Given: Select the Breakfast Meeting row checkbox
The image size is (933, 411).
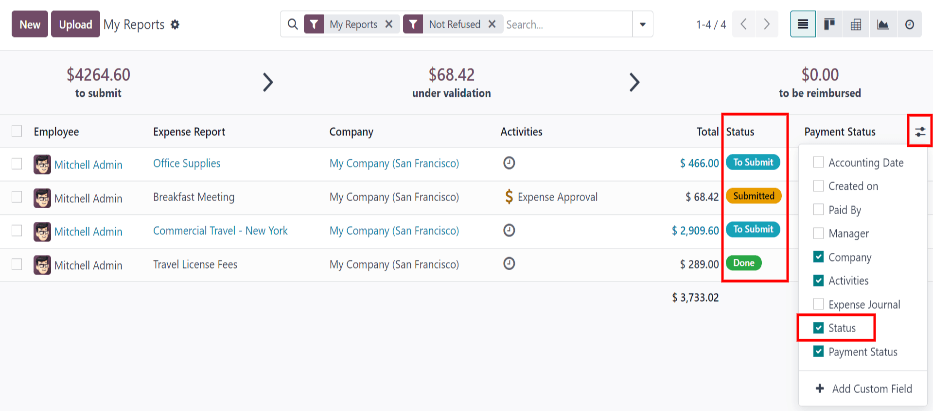Looking at the screenshot, I should click(x=17, y=197).
